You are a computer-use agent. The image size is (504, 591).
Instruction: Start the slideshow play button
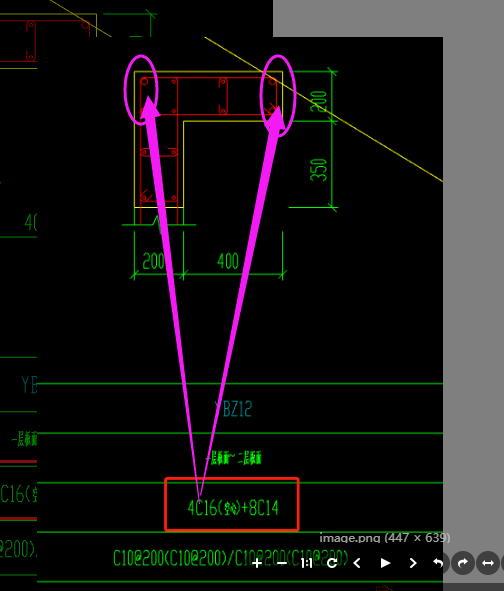tap(385, 563)
